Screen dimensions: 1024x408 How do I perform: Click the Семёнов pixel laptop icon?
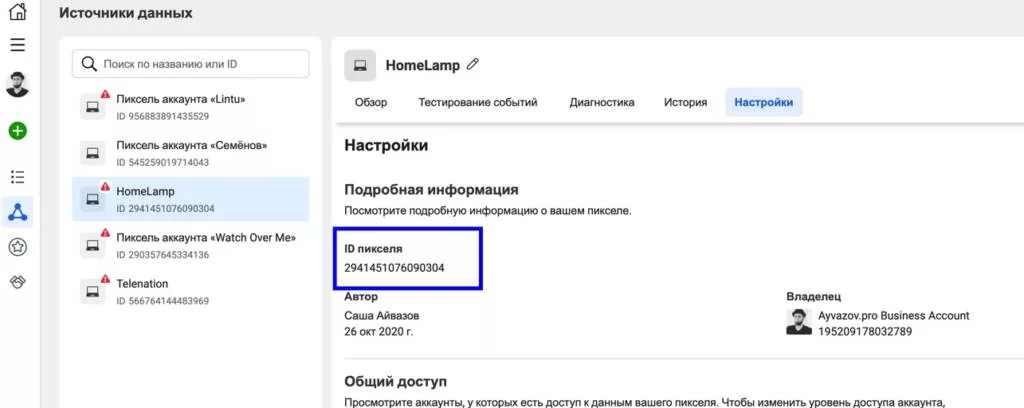tap(93, 153)
